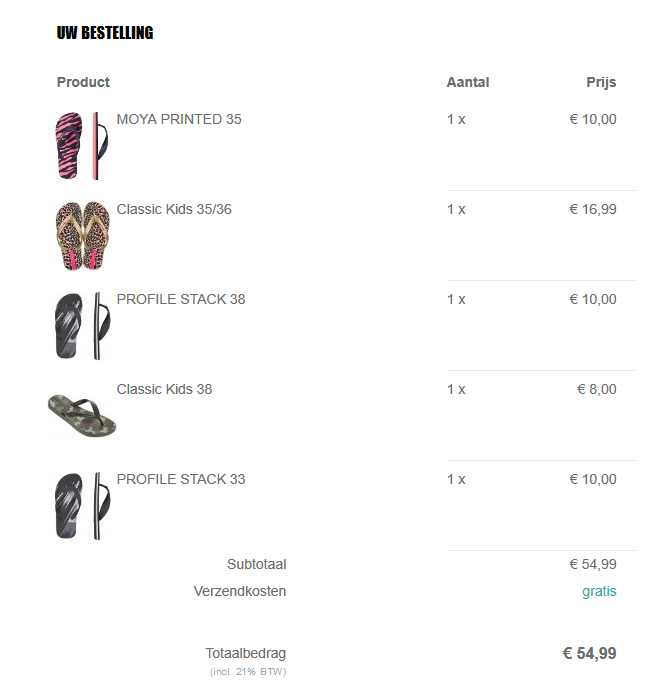Click the 'Prijs' column header
The image size is (669, 687).
pyautogui.click(x=601, y=82)
